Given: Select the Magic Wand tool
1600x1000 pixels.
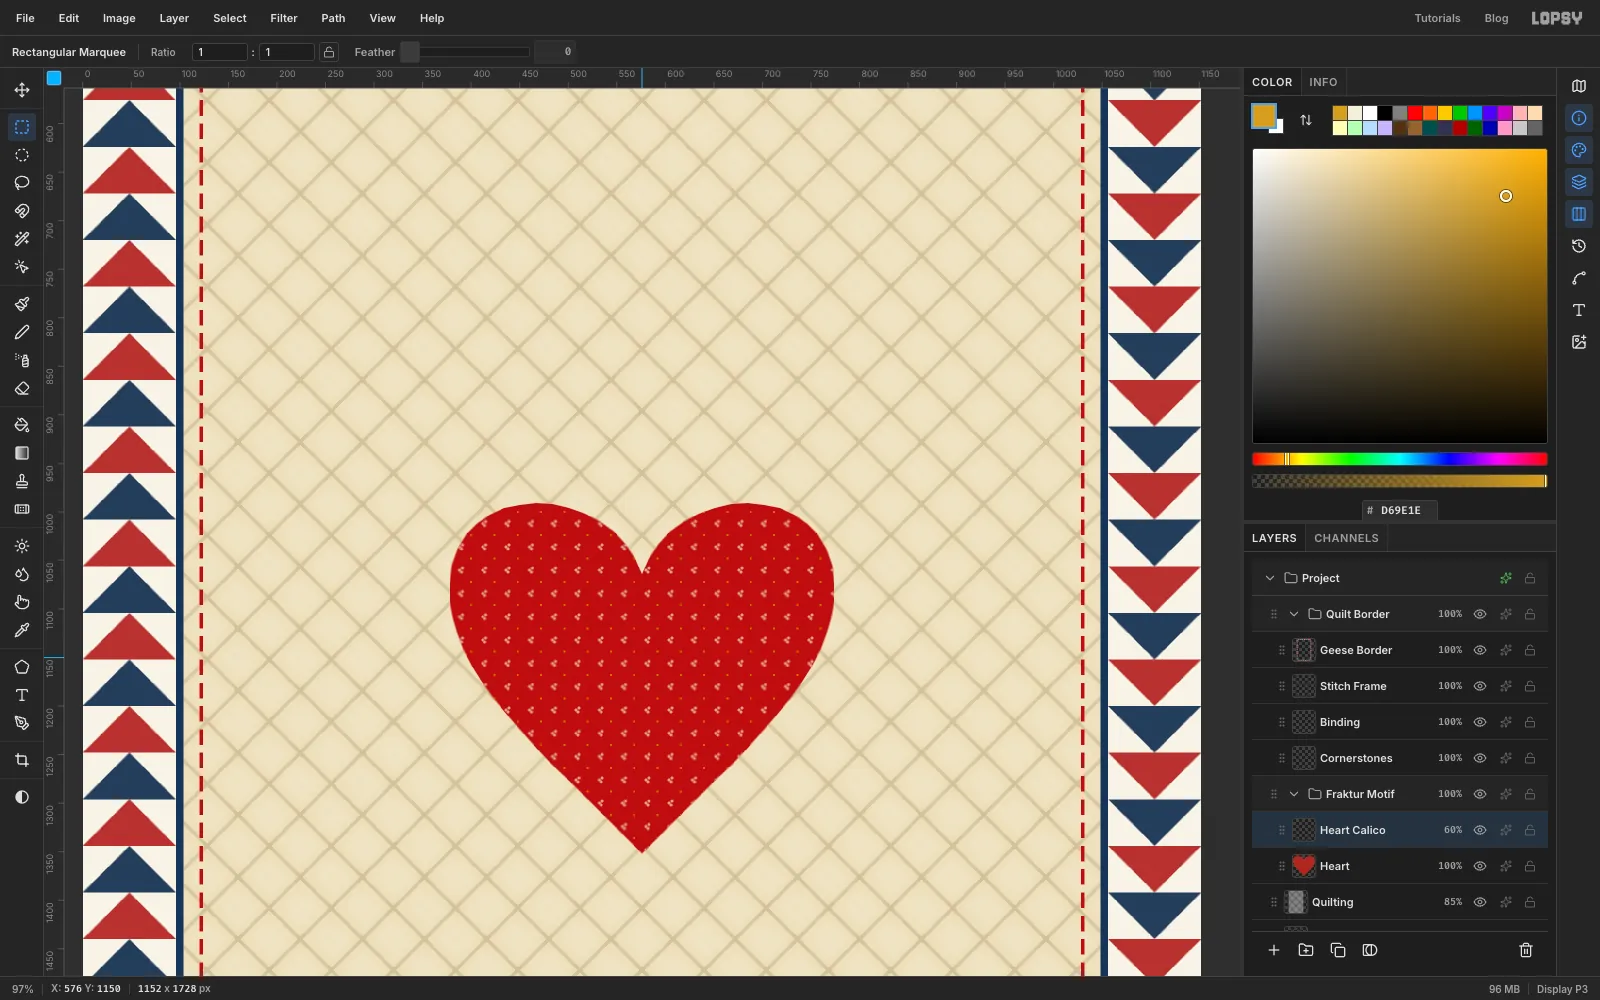Looking at the screenshot, I should click(x=22, y=239).
